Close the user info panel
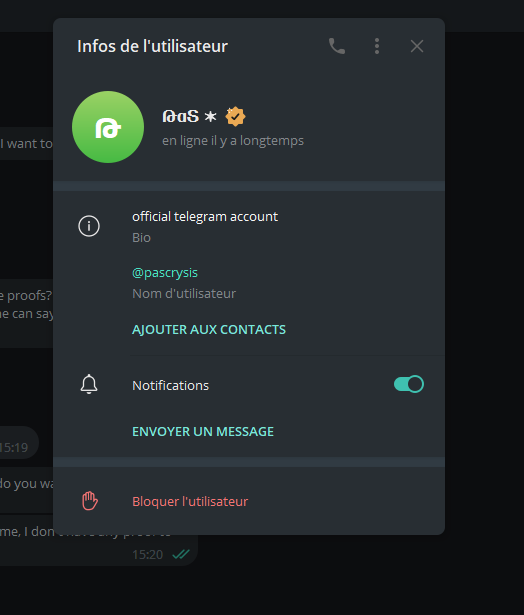This screenshot has height=615, width=524. (417, 46)
